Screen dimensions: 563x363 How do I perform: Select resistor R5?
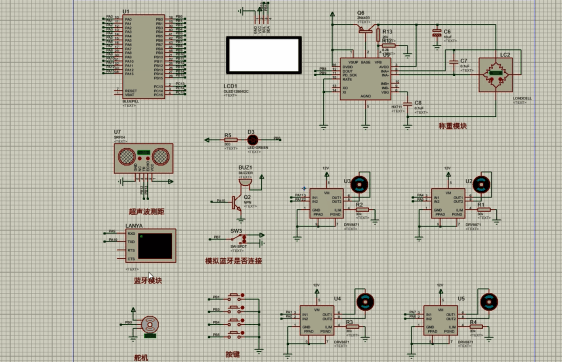tap(231, 140)
